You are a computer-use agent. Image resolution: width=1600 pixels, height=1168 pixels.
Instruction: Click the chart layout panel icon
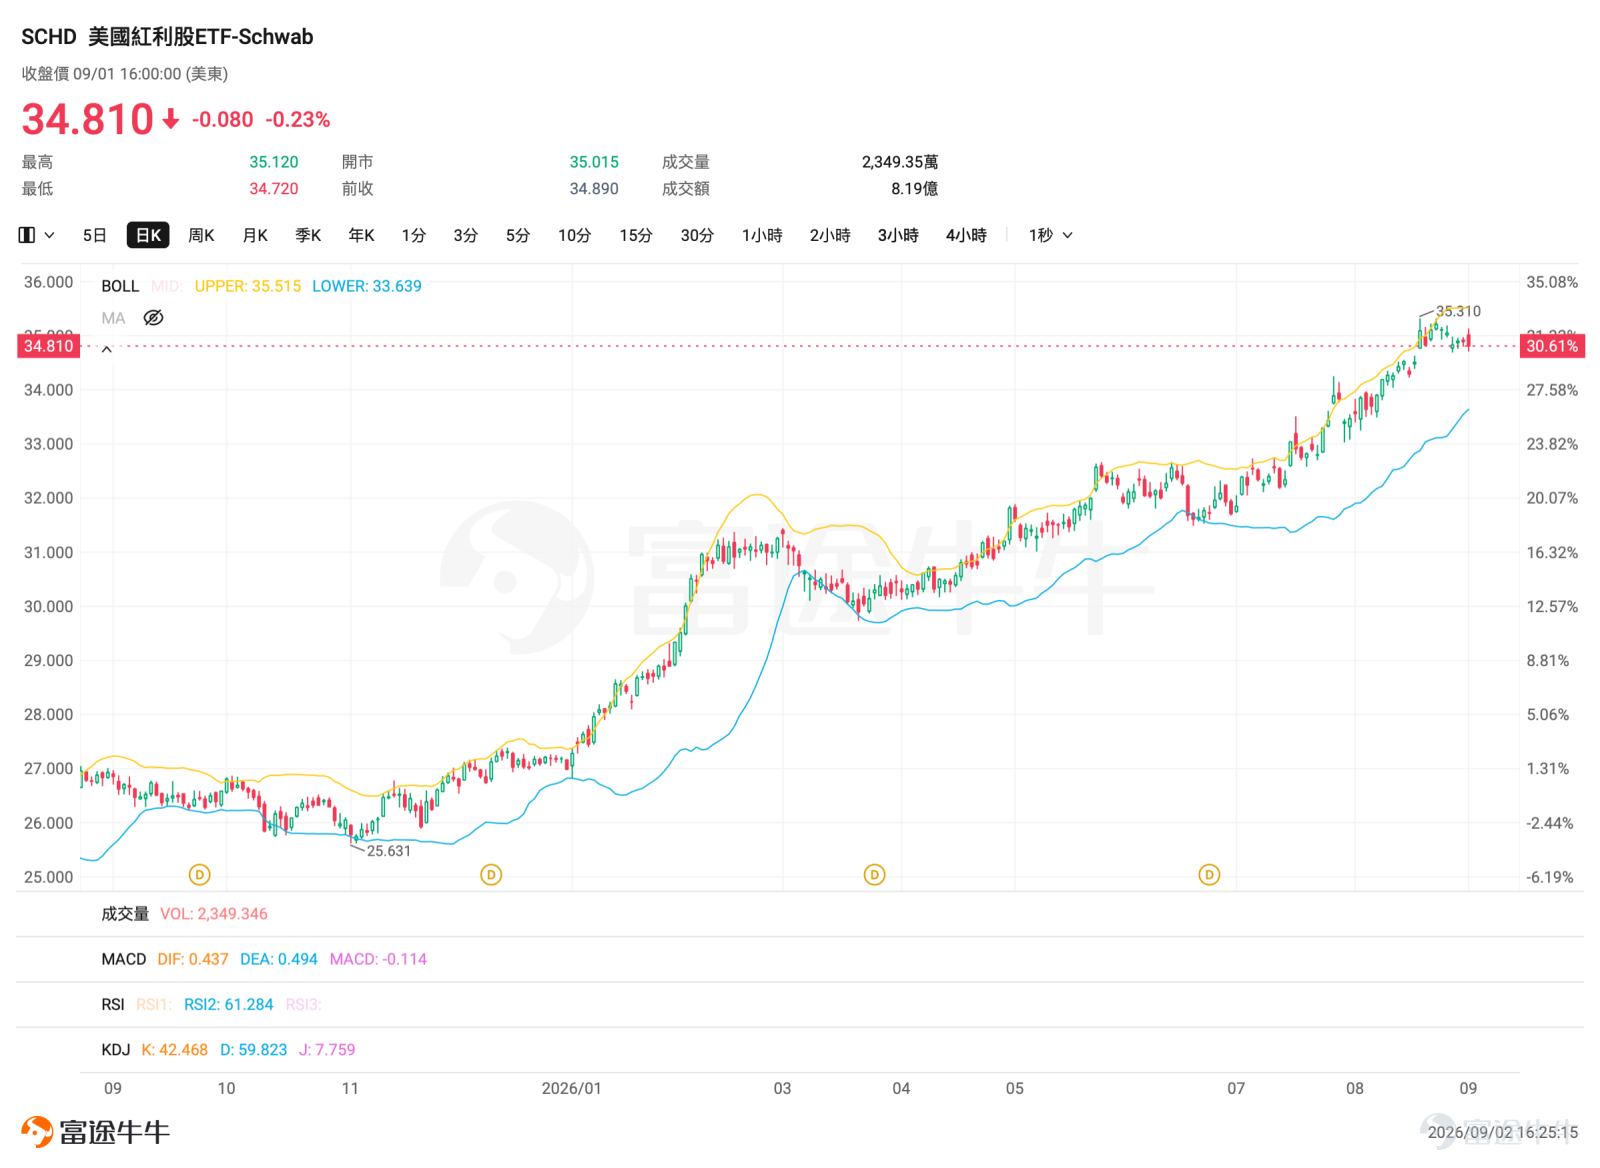tap(27, 235)
